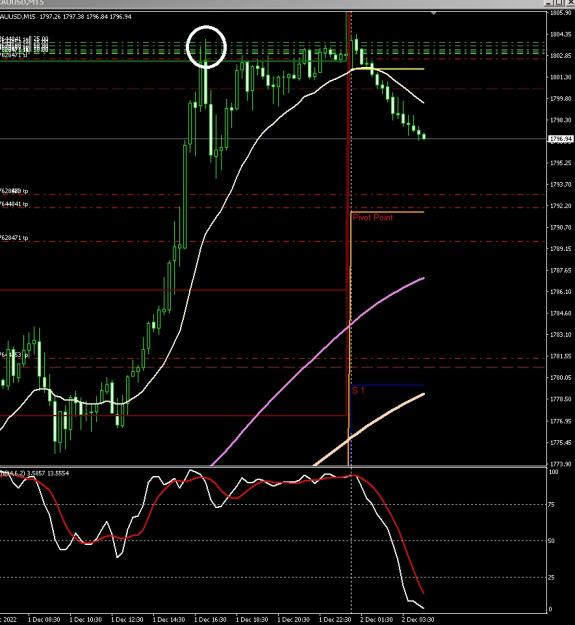
Task: Click the 1 Dec 16:30 time label
Action: (209, 620)
